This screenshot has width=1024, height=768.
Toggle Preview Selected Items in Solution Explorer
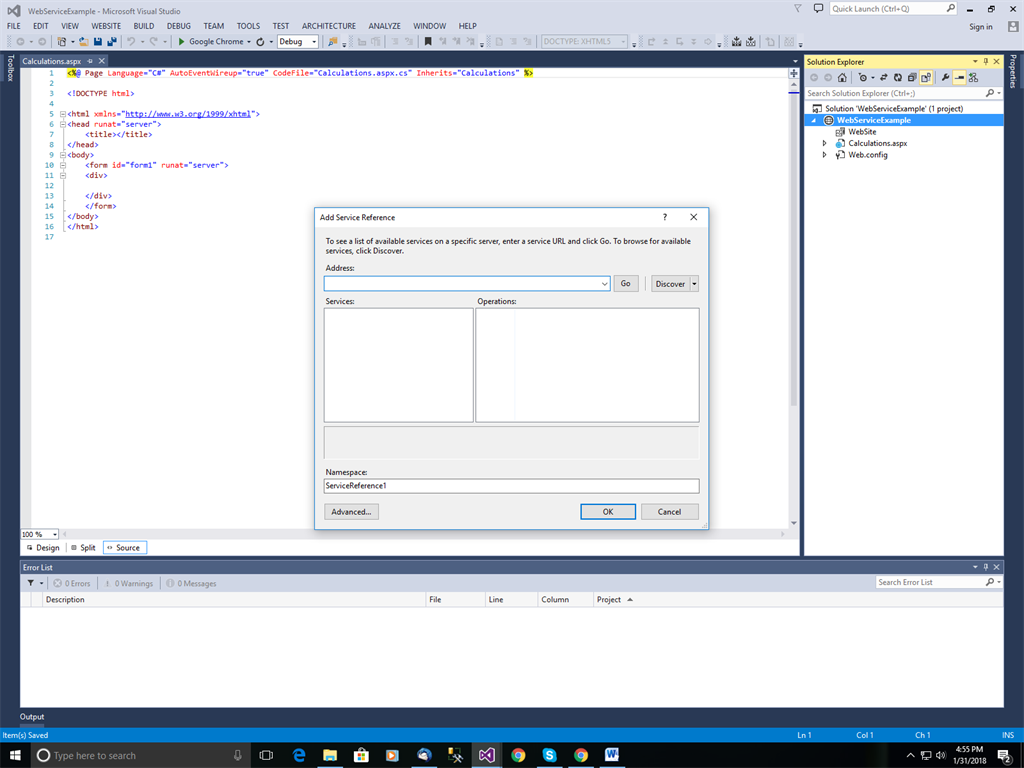pyautogui.click(x=959, y=78)
